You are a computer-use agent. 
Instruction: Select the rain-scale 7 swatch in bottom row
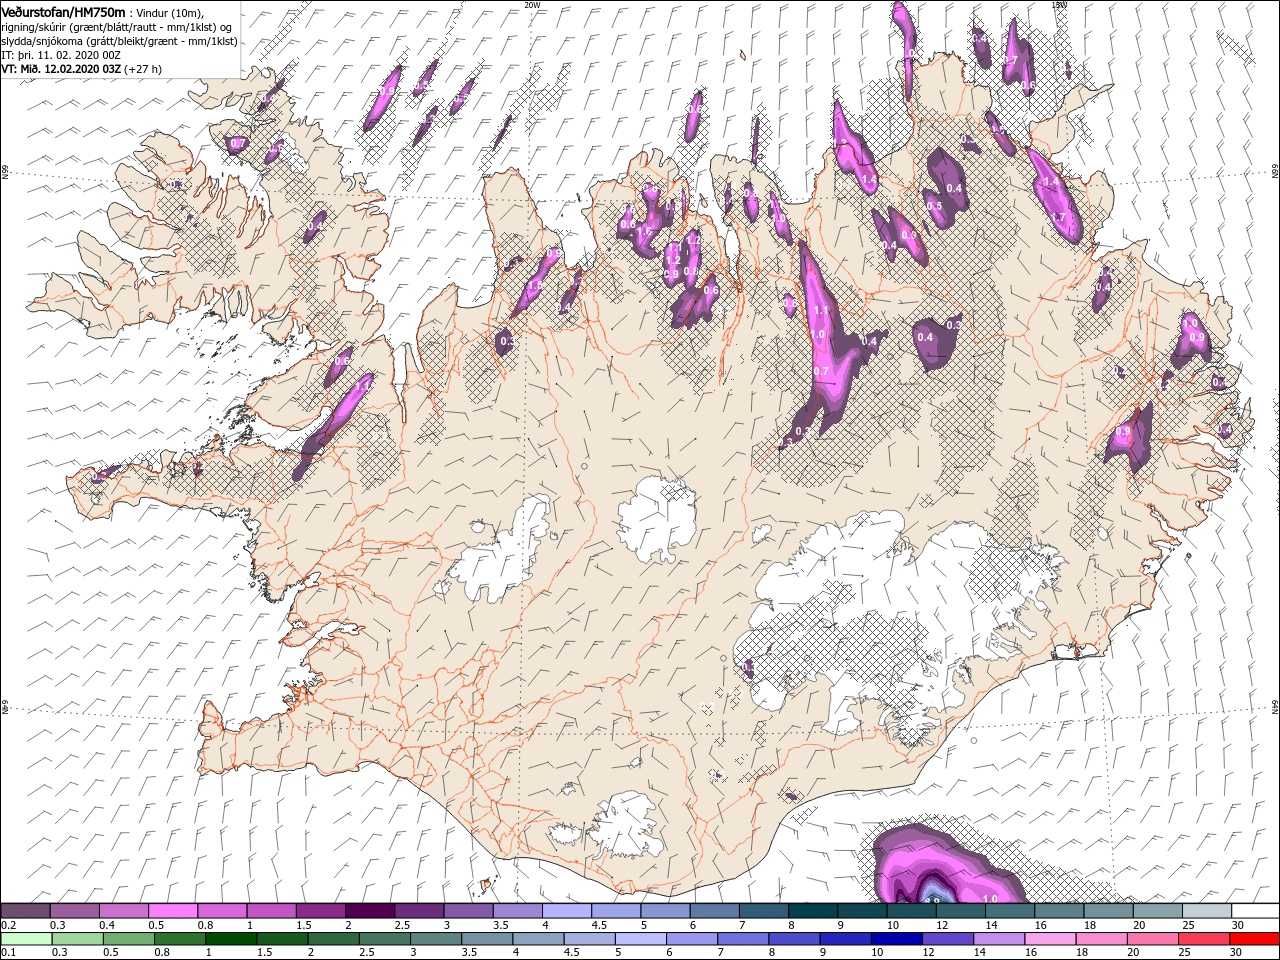click(742, 938)
